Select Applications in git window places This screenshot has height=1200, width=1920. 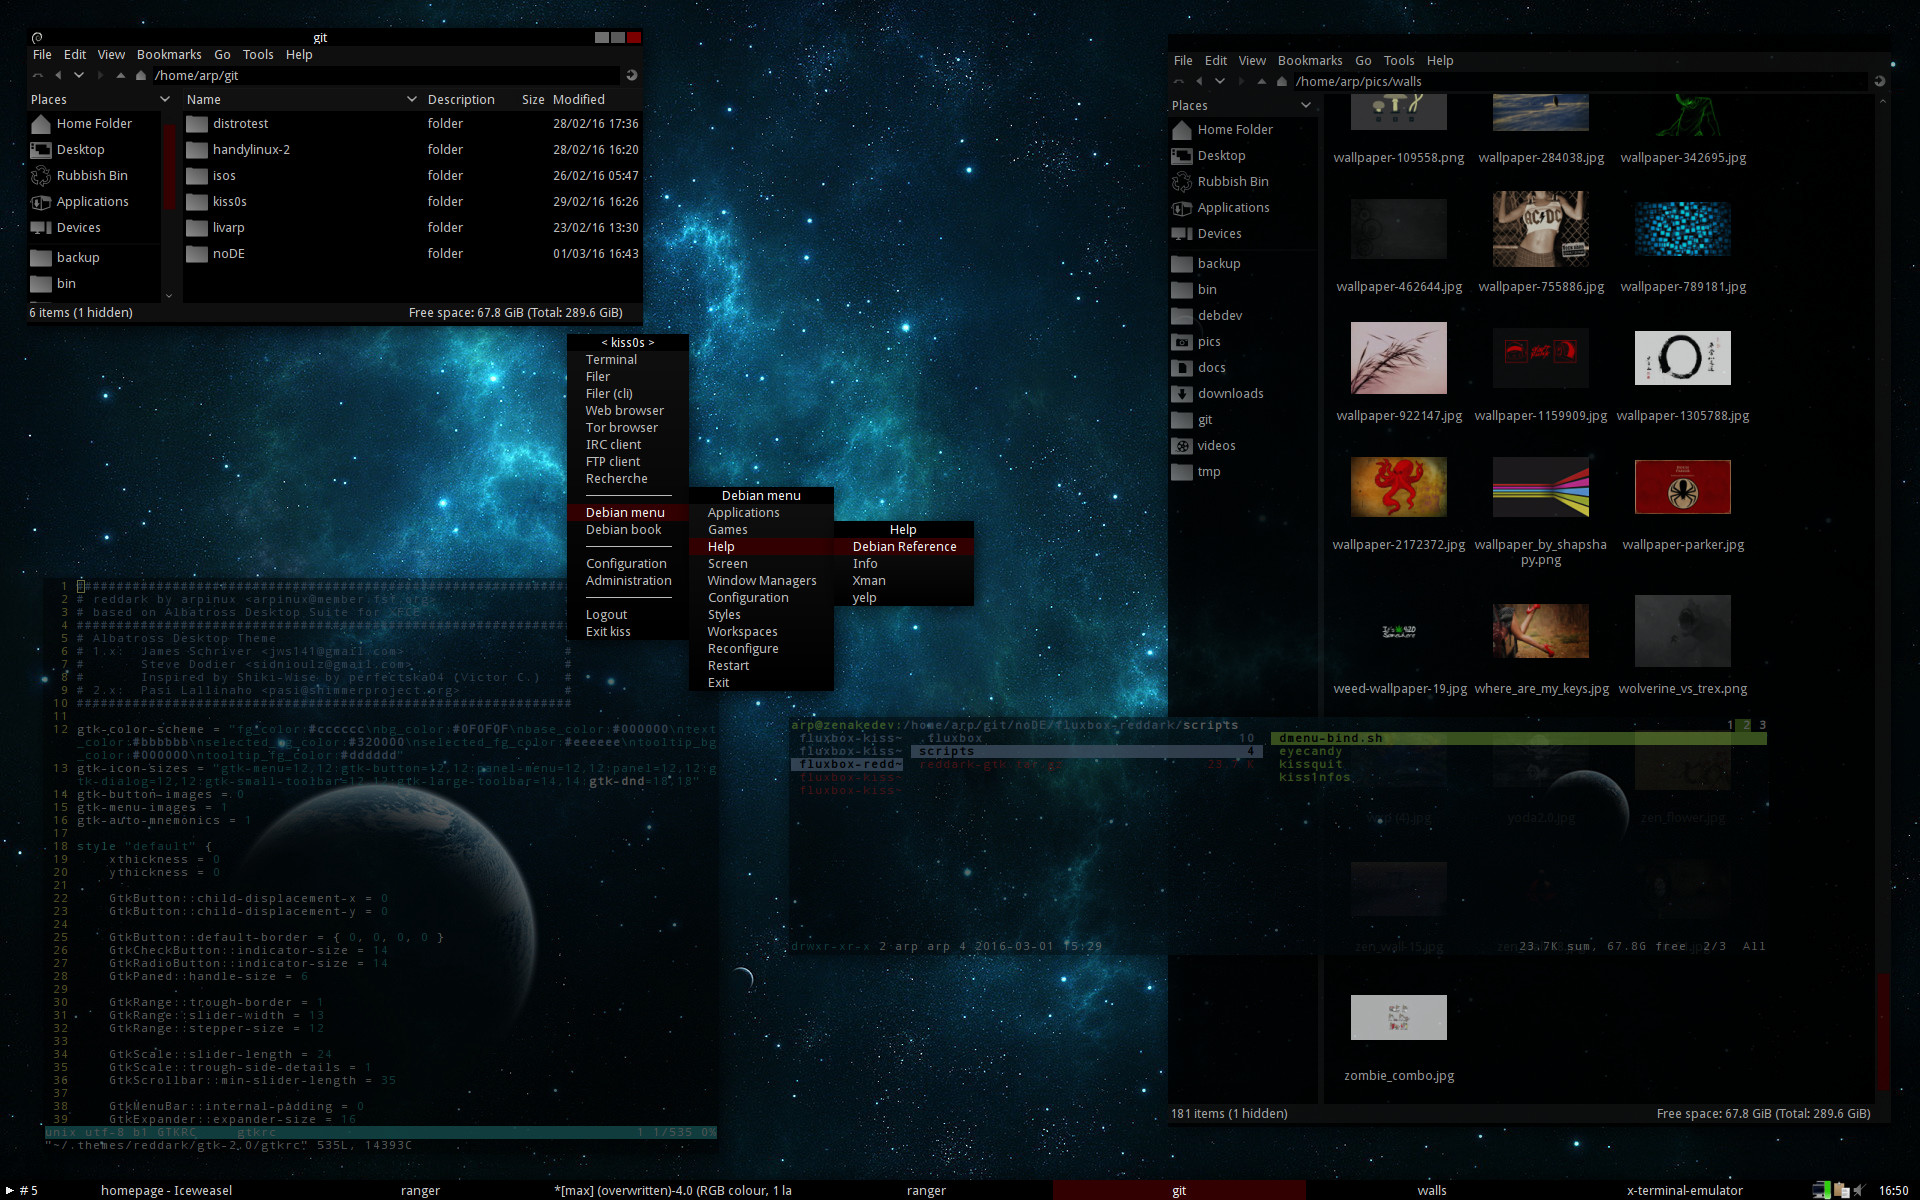click(x=80, y=202)
